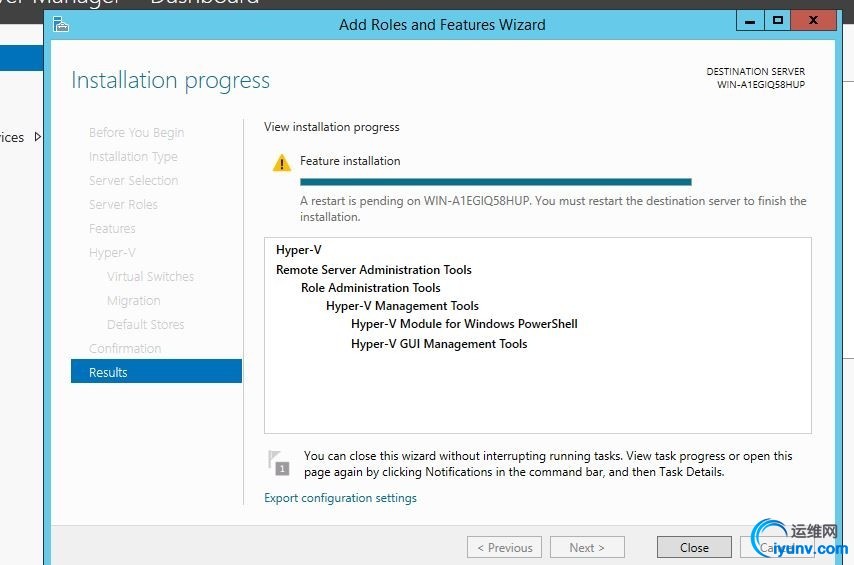This screenshot has height=565, width=854.
Task: Select the Server Selection step
Action: tap(133, 180)
